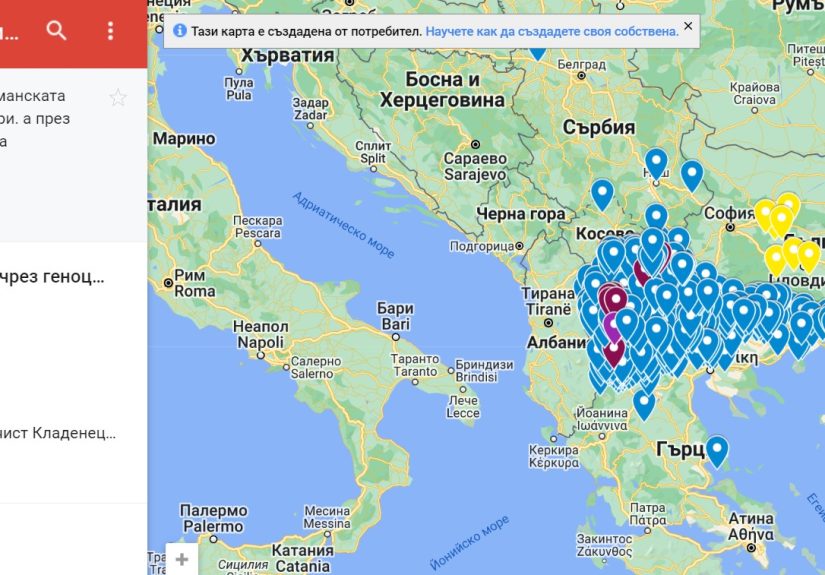
Task: Star this map as a favorite
Action: point(118,97)
